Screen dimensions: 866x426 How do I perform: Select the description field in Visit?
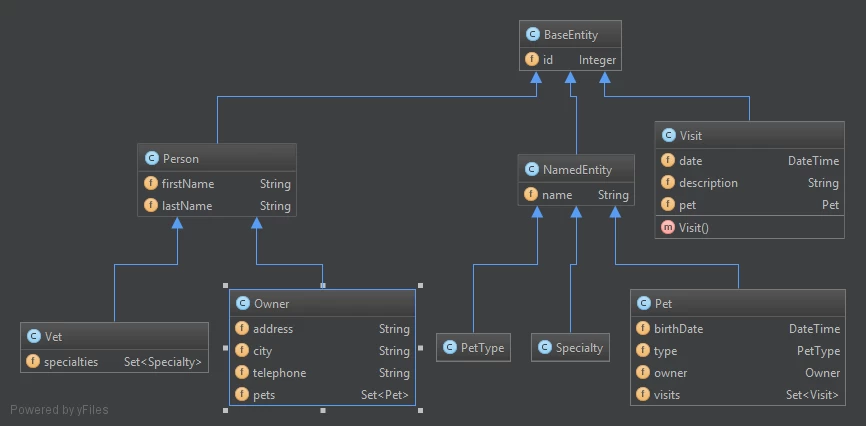[749, 183]
